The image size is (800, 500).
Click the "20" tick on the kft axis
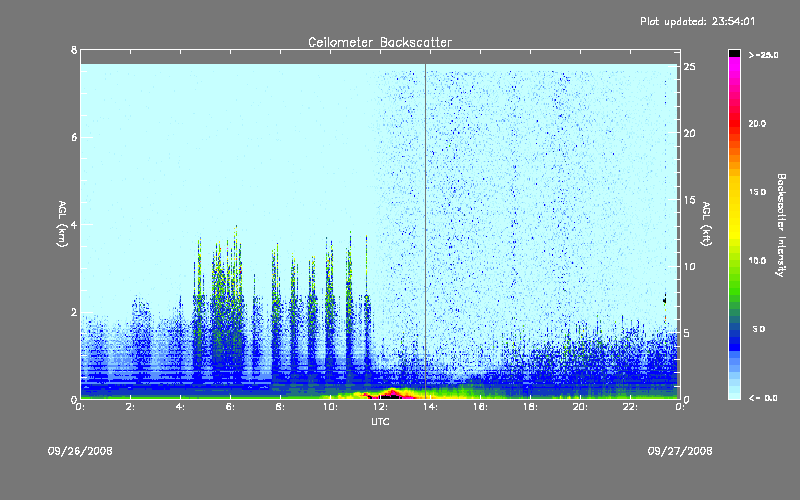689,133
